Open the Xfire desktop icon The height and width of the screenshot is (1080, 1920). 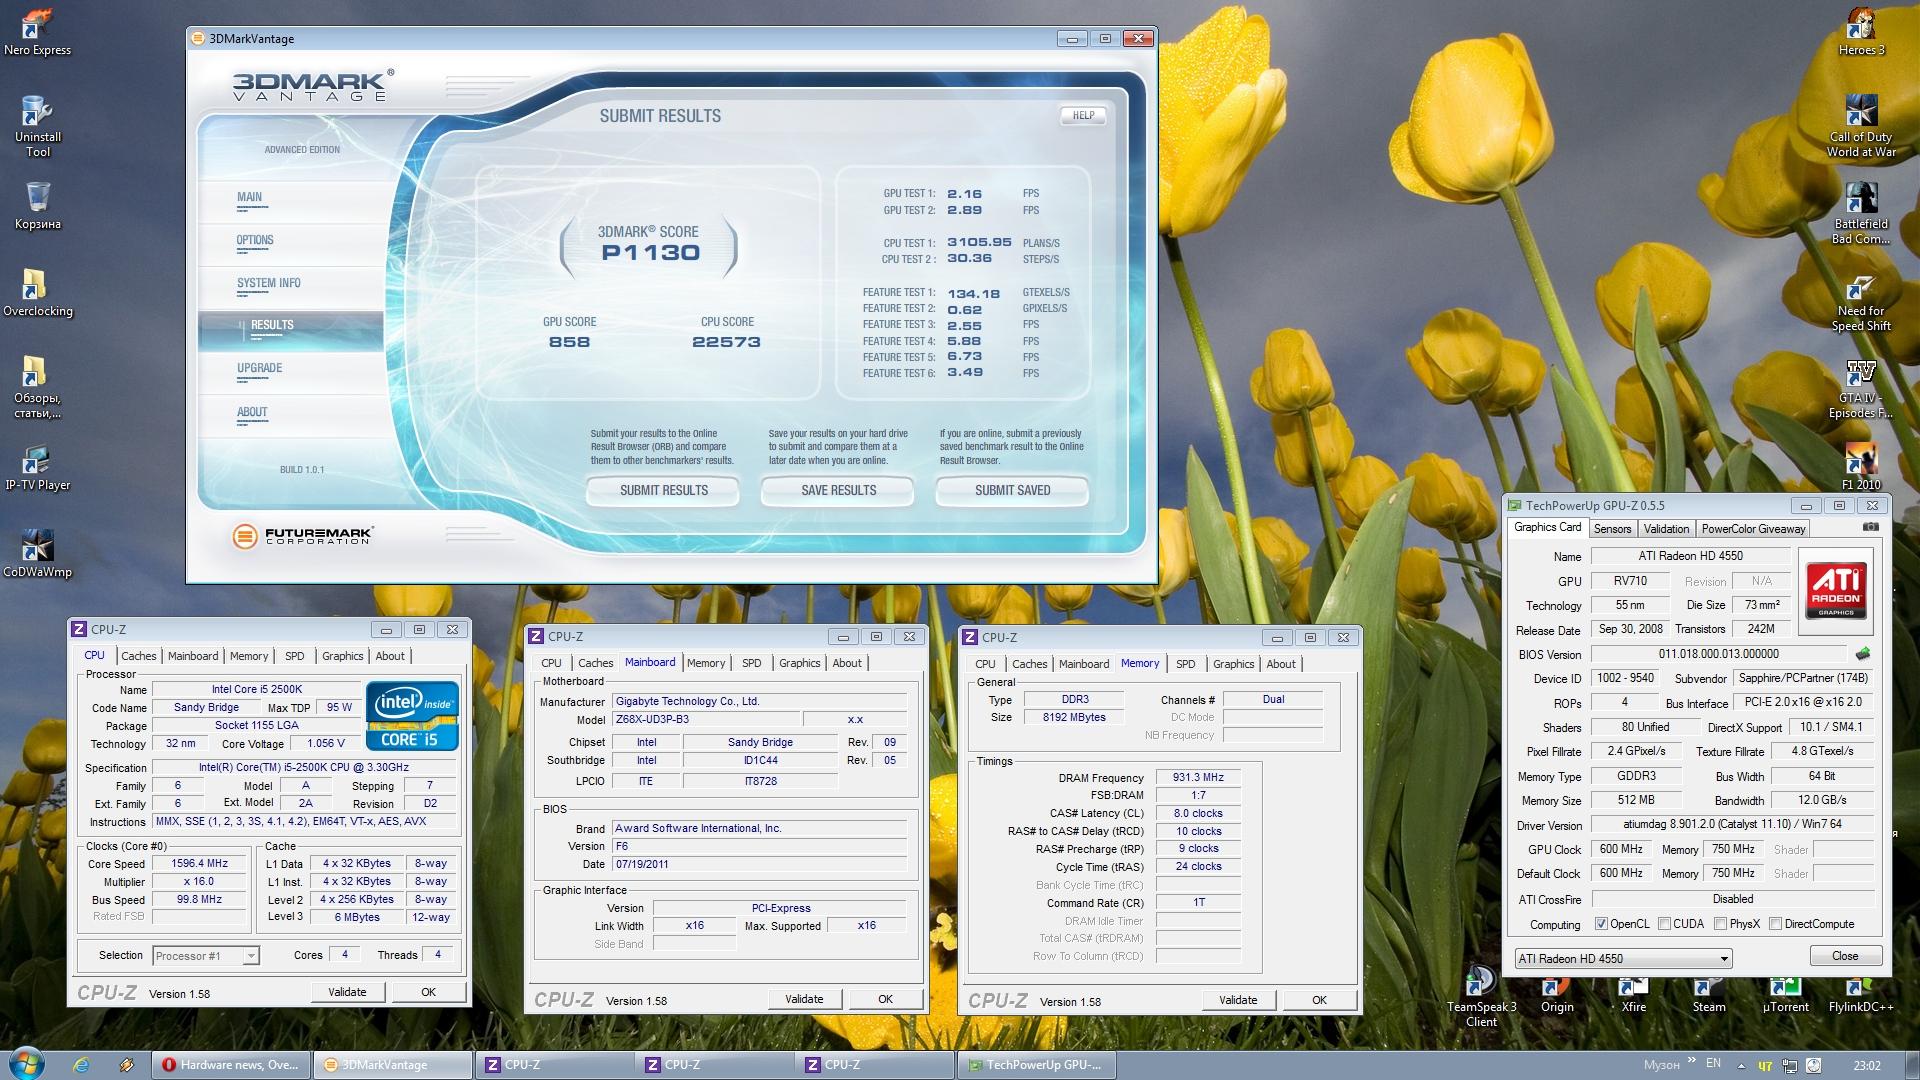click(1633, 996)
